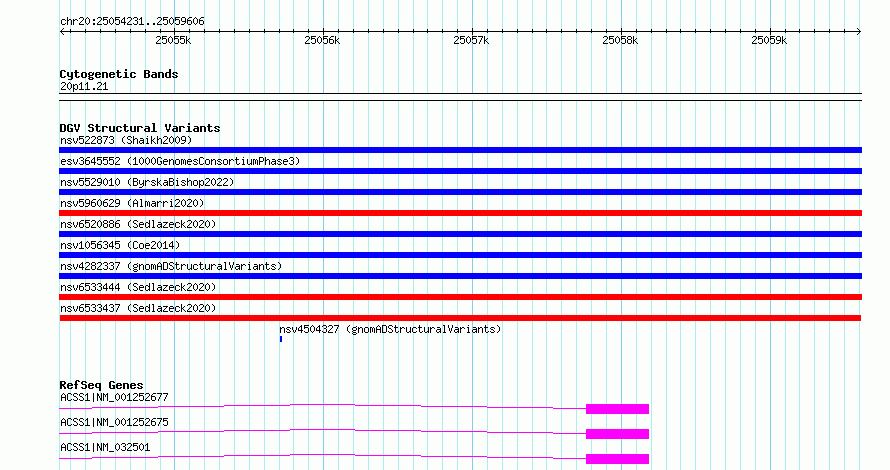
Task: Click nsv6533444 (Sedlazeck2020) label
Action: pos(138,287)
